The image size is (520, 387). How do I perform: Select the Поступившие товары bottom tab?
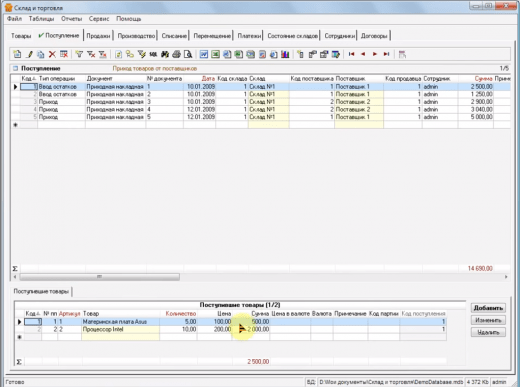point(41,291)
